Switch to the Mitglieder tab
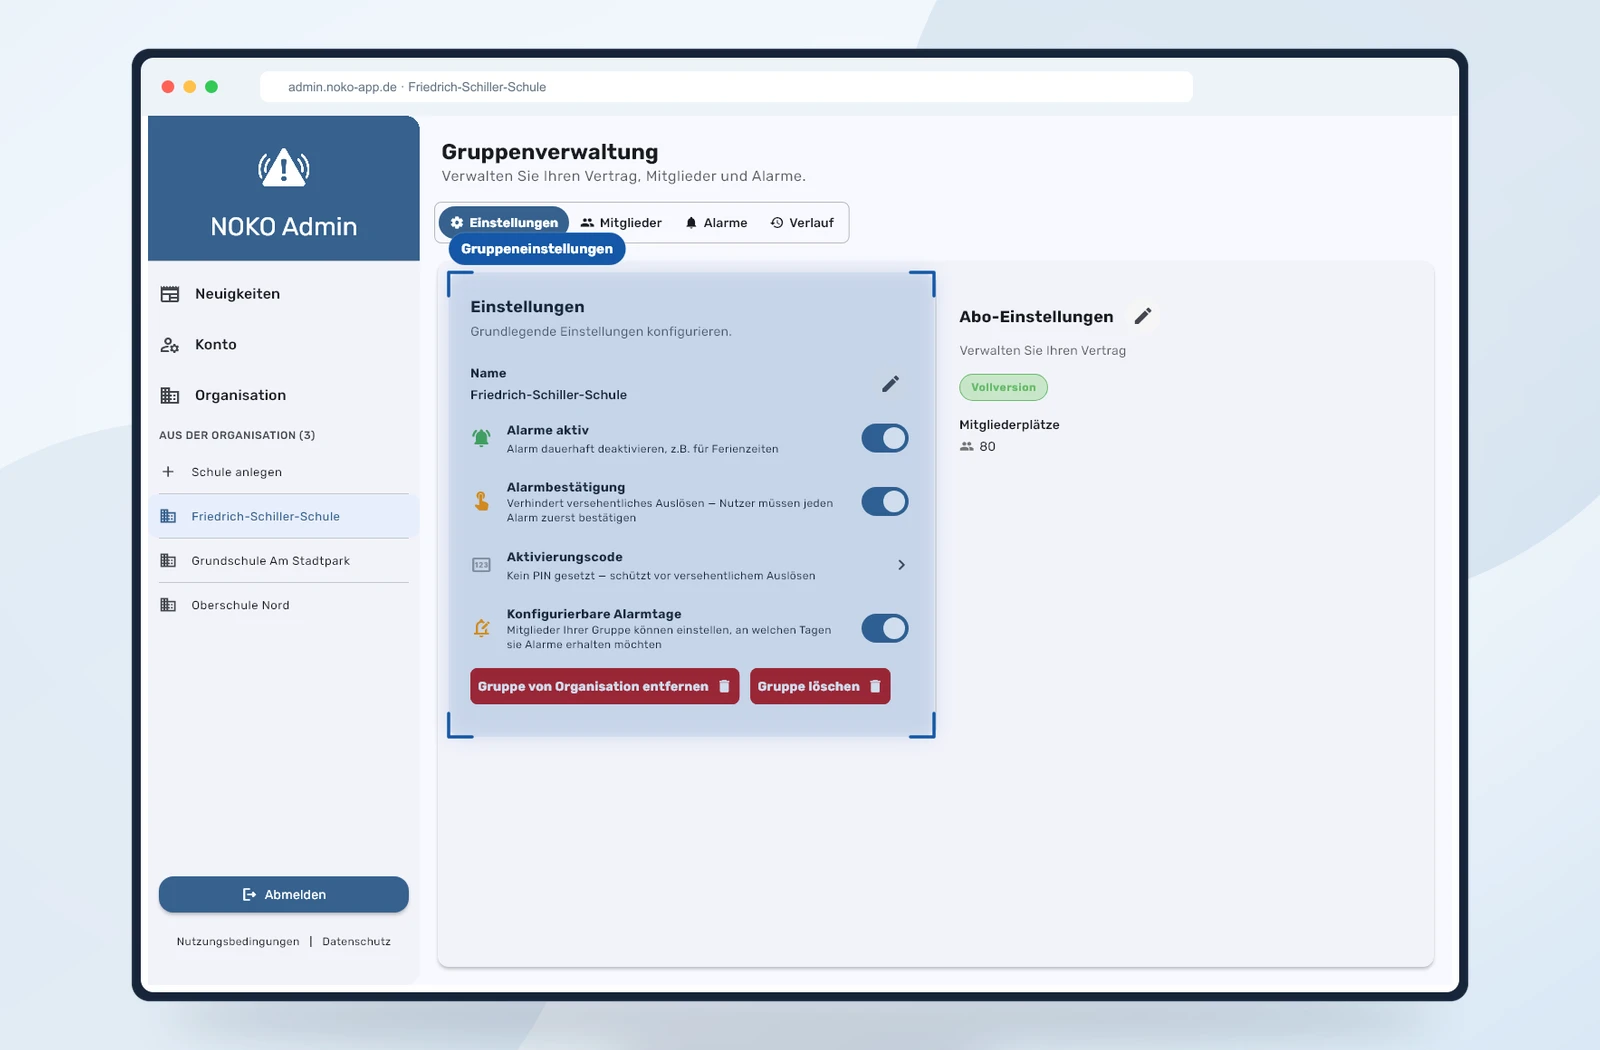Screen dimensions: 1600x1050 pyautogui.click(x=621, y=223)
